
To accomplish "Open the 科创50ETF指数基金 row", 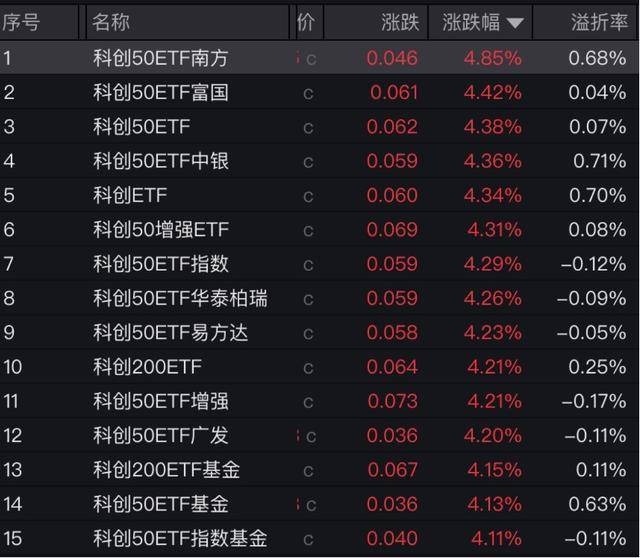I will [180, 539].
